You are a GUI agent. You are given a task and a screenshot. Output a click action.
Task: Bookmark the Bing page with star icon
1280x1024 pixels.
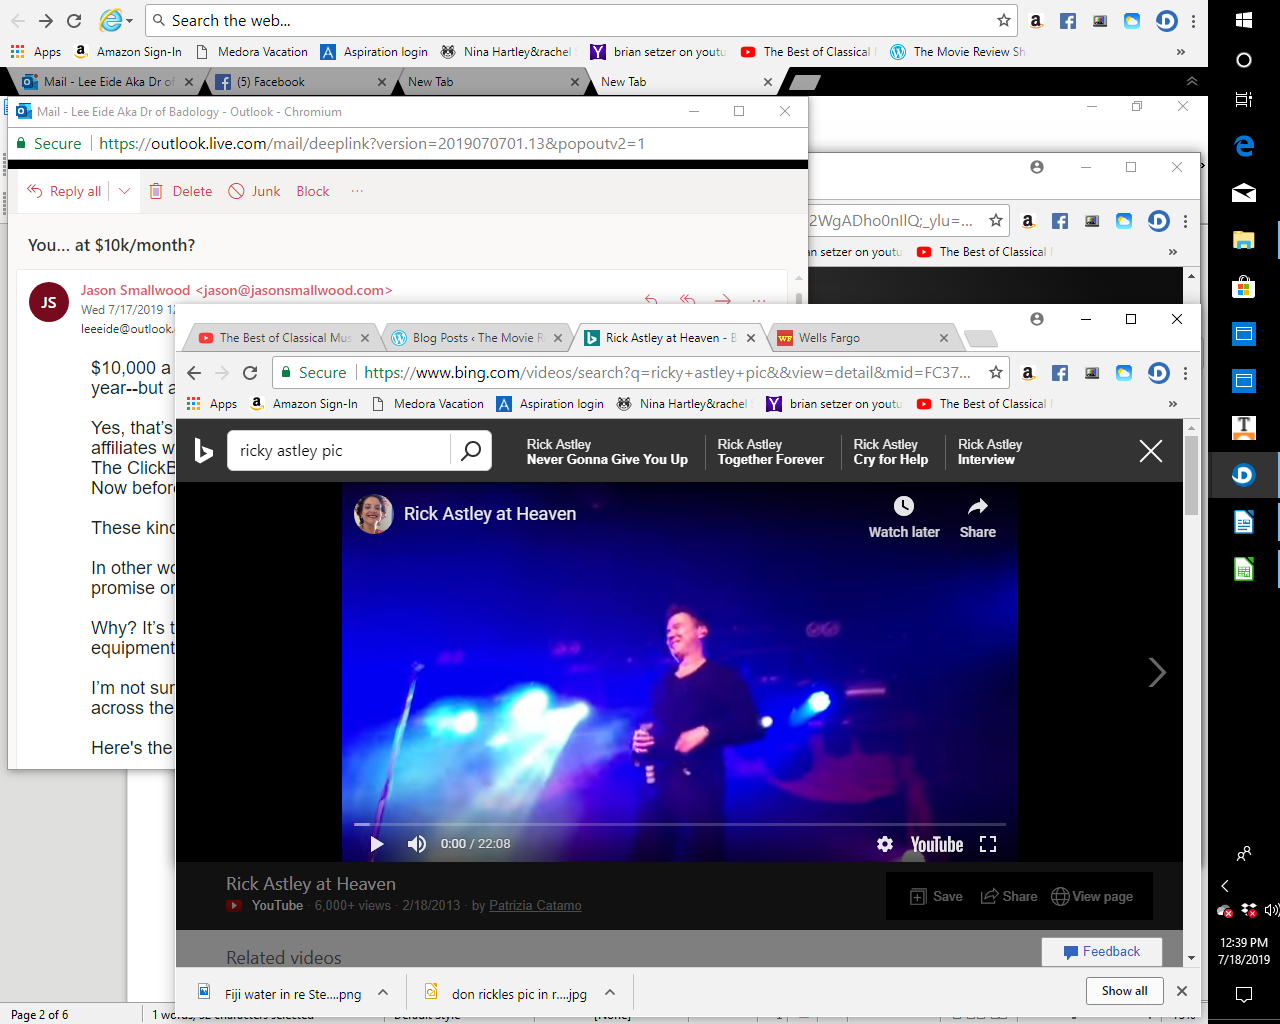pyautogui.click(x=996, y=373)
